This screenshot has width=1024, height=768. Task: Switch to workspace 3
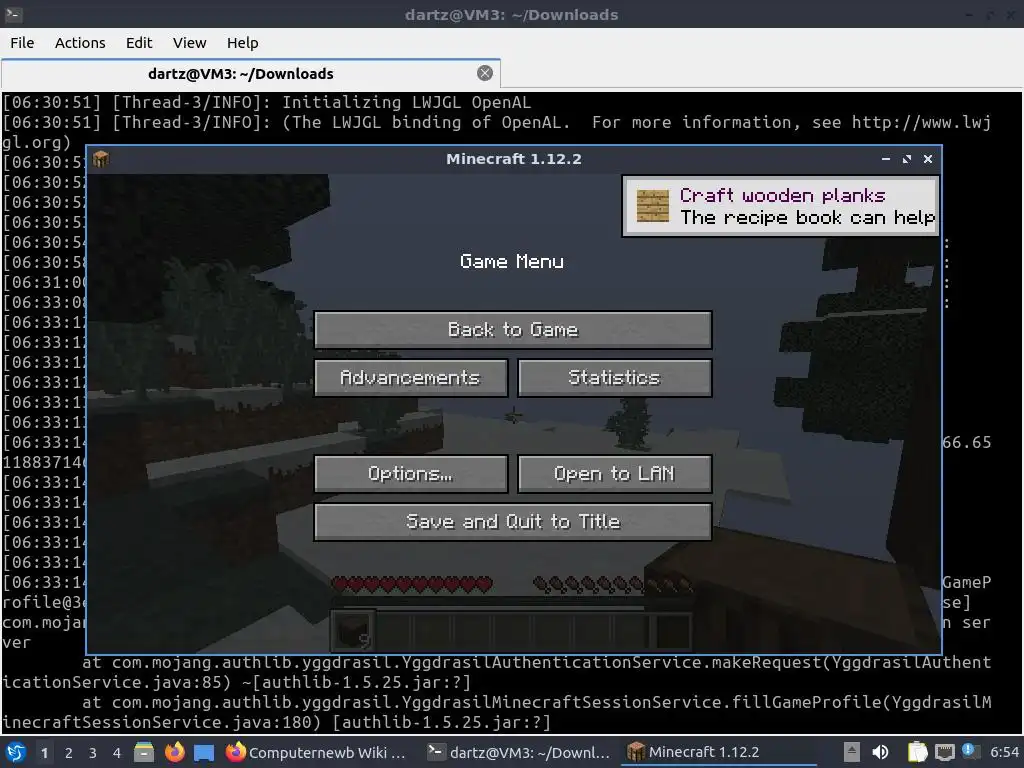tap(93, 753)
